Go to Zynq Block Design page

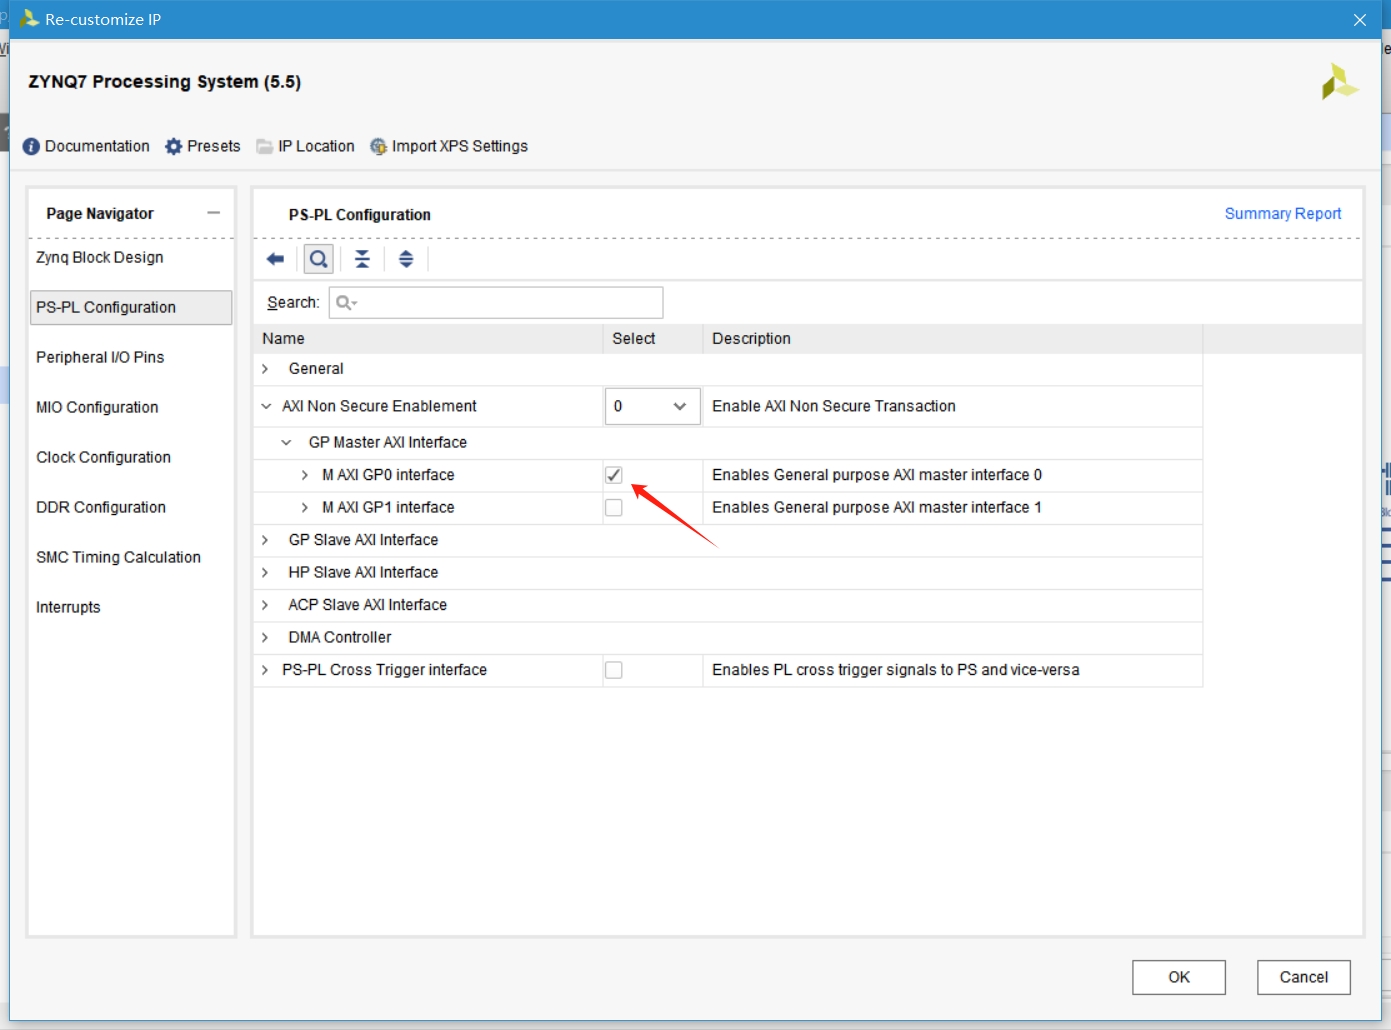click(x=100, y=257)
